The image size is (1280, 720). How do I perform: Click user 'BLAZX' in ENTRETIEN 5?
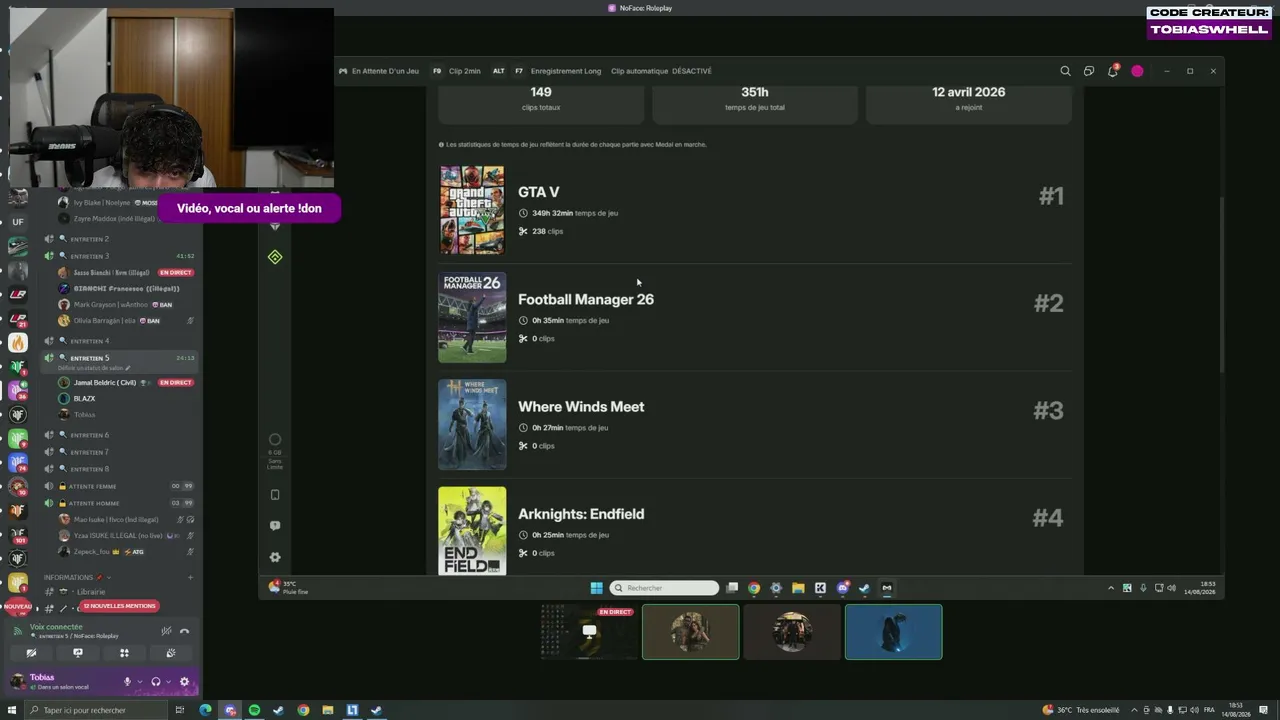[84, 398]
